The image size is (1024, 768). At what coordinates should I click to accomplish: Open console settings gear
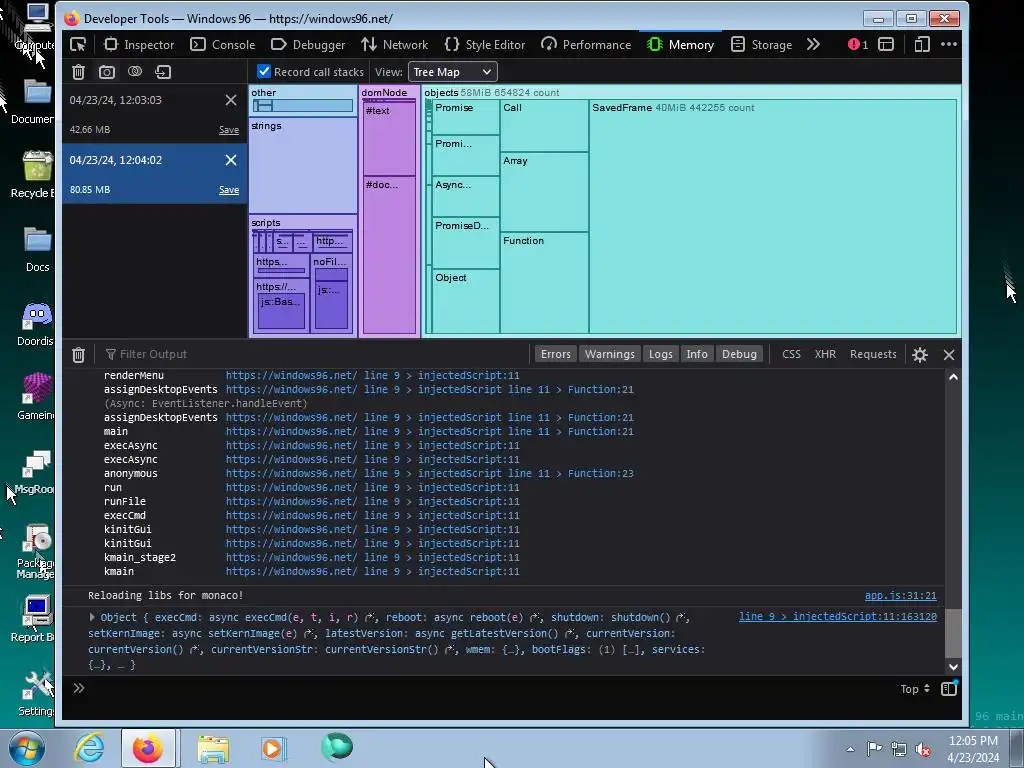pyautogui.click(x=920, y=355)
